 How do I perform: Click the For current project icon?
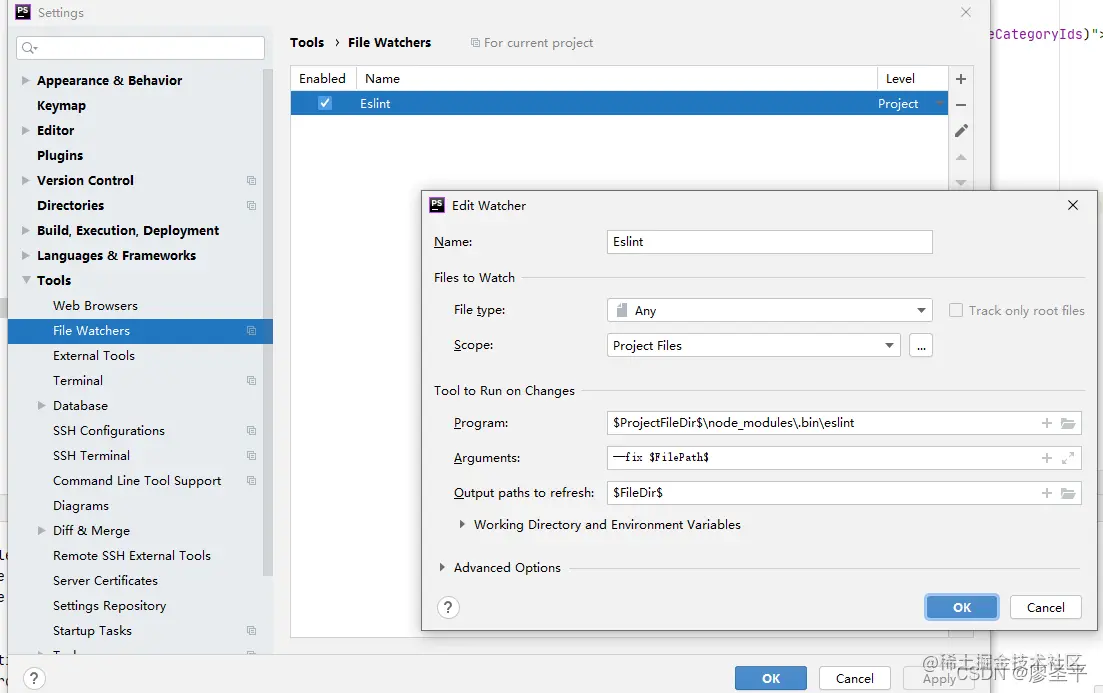click(x=475, y=43)
